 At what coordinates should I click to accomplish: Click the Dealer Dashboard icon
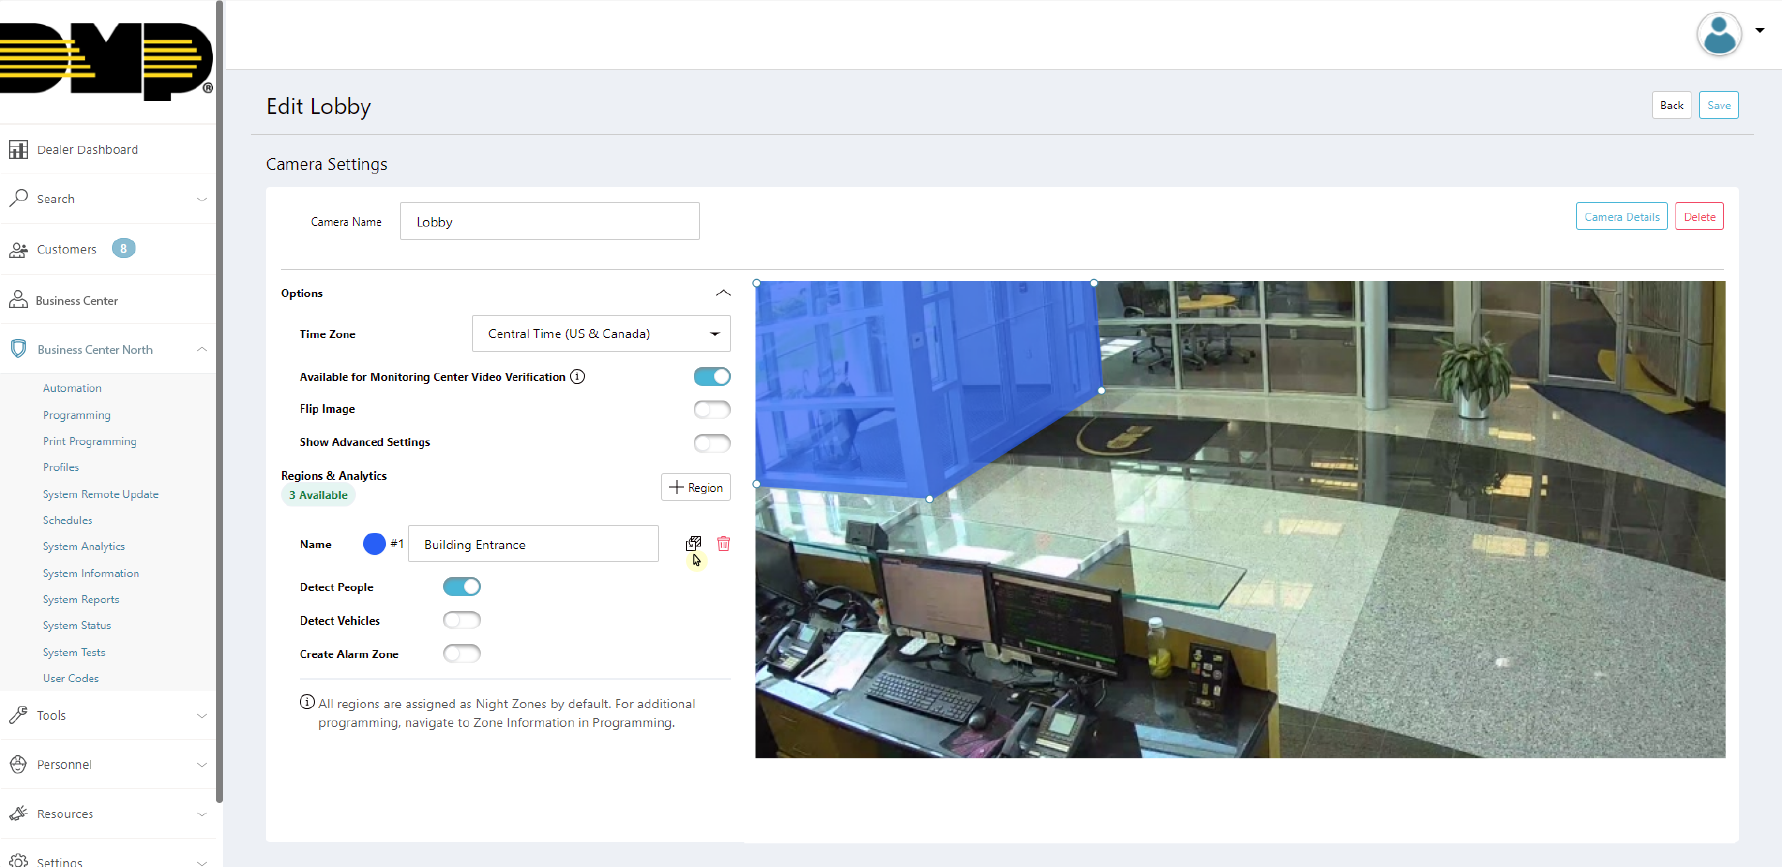click(18, 150)
